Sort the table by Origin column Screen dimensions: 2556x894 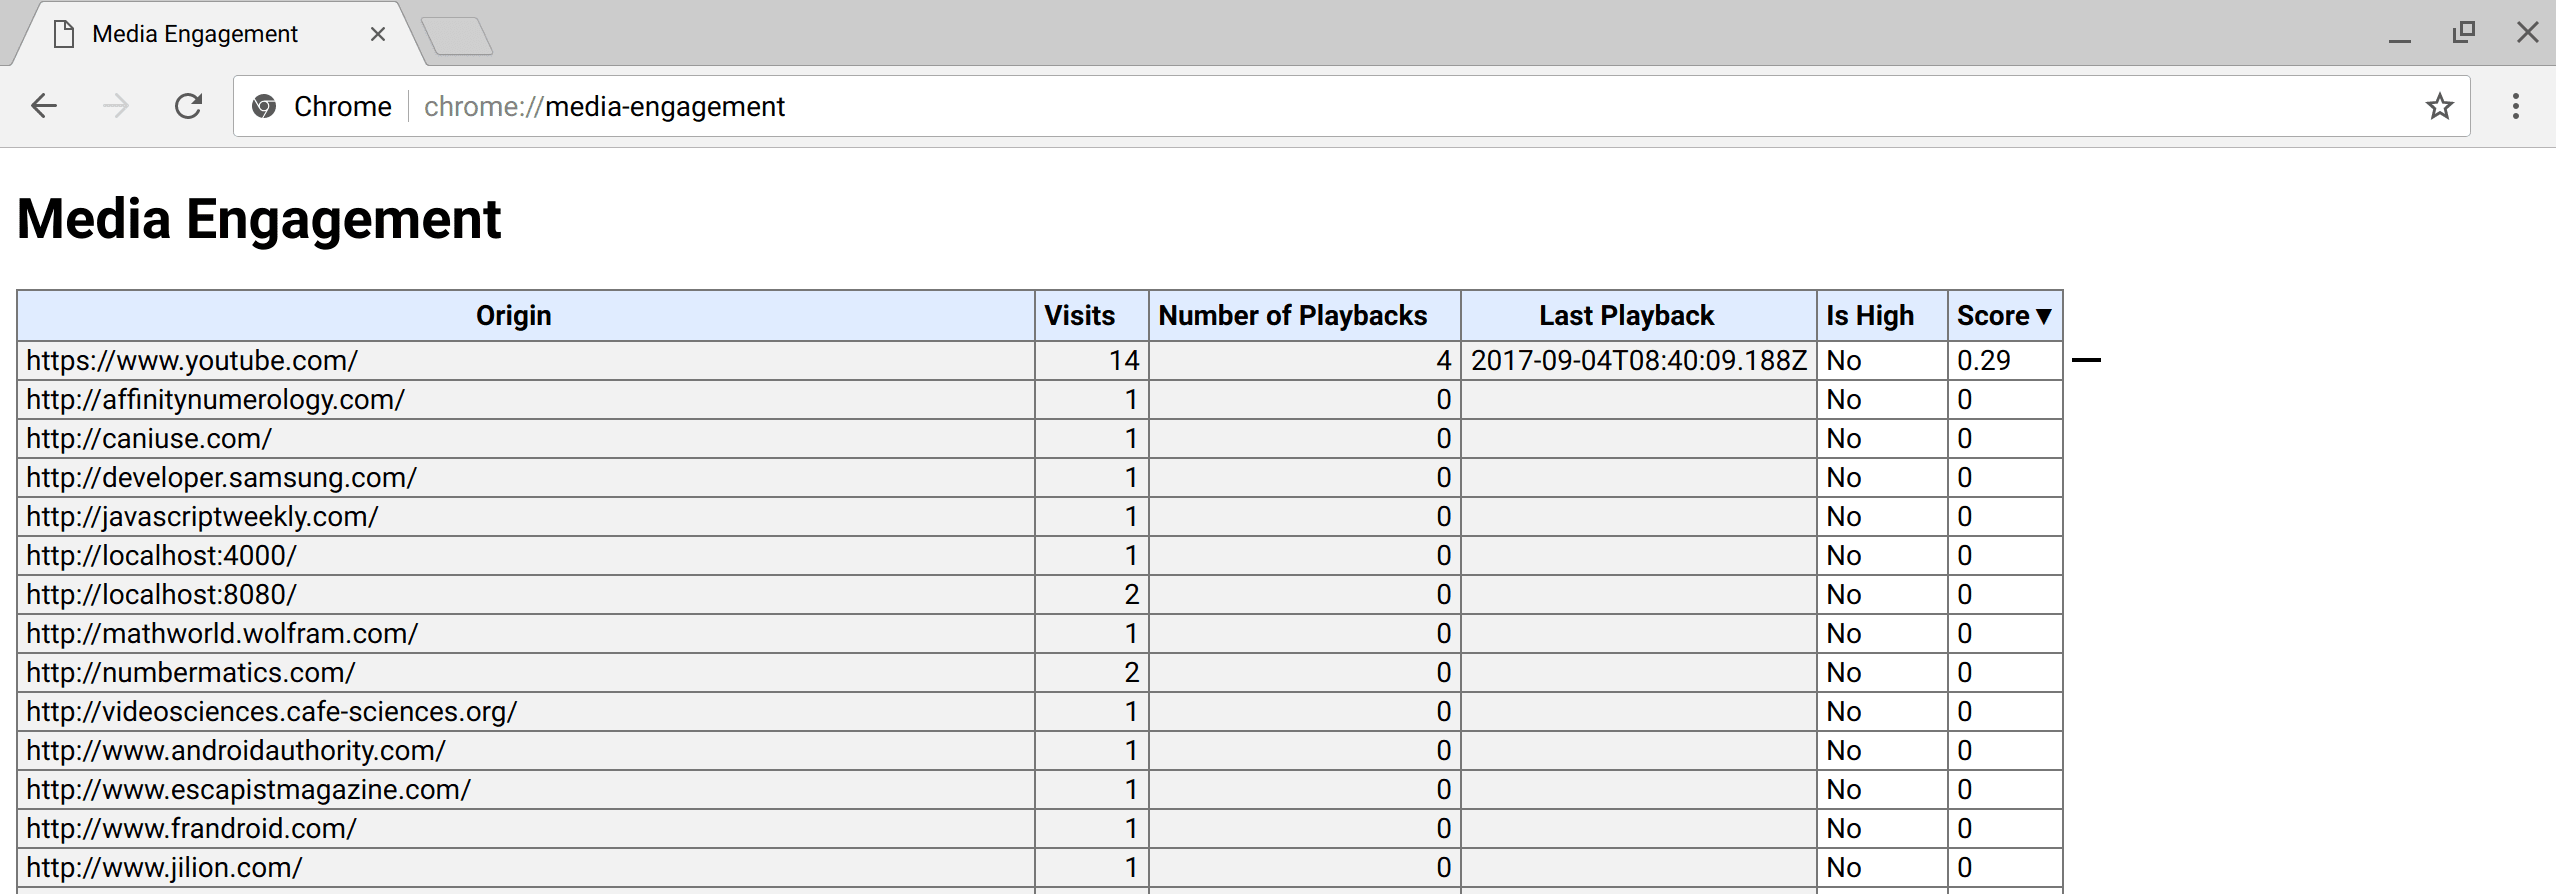pos(513,316)
